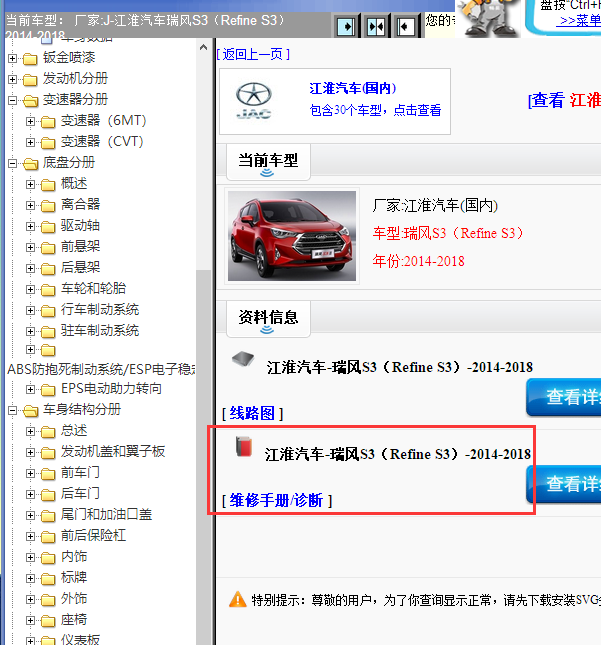Click the mechanic cartoon mascot image
Screen dimensions: 601x645
point(488,19)
